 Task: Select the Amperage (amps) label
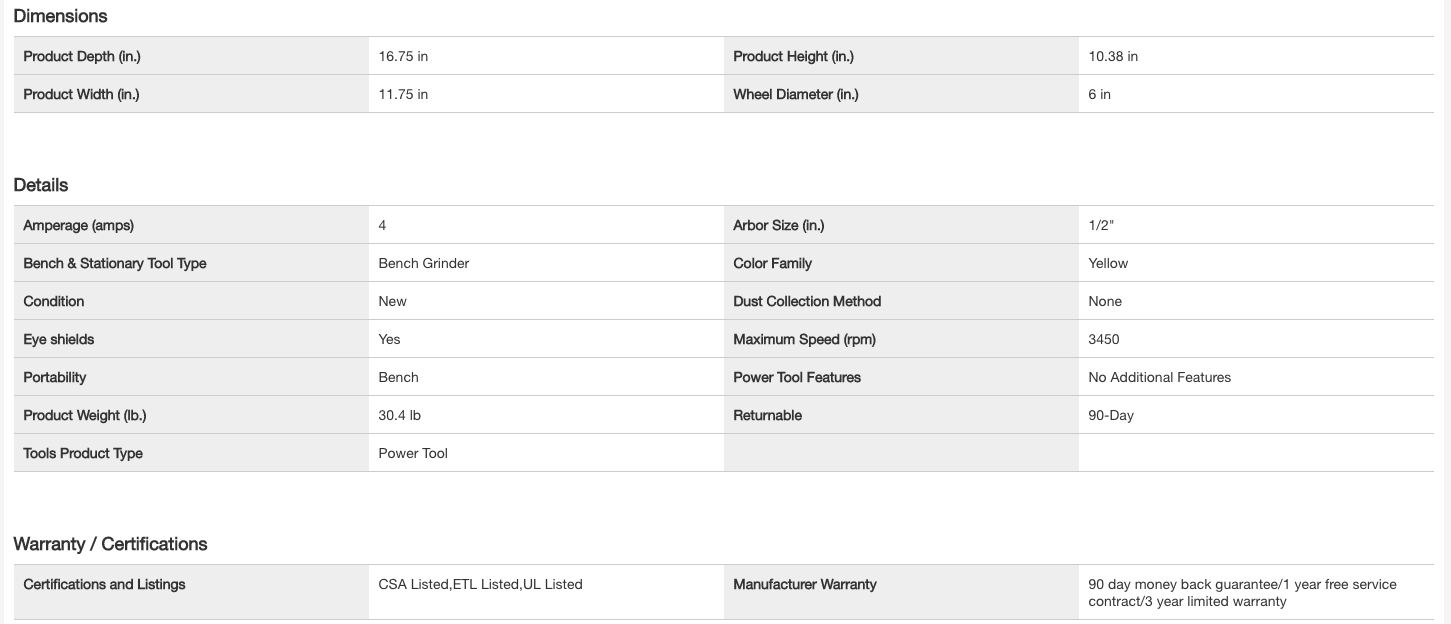tap(78, 226)
